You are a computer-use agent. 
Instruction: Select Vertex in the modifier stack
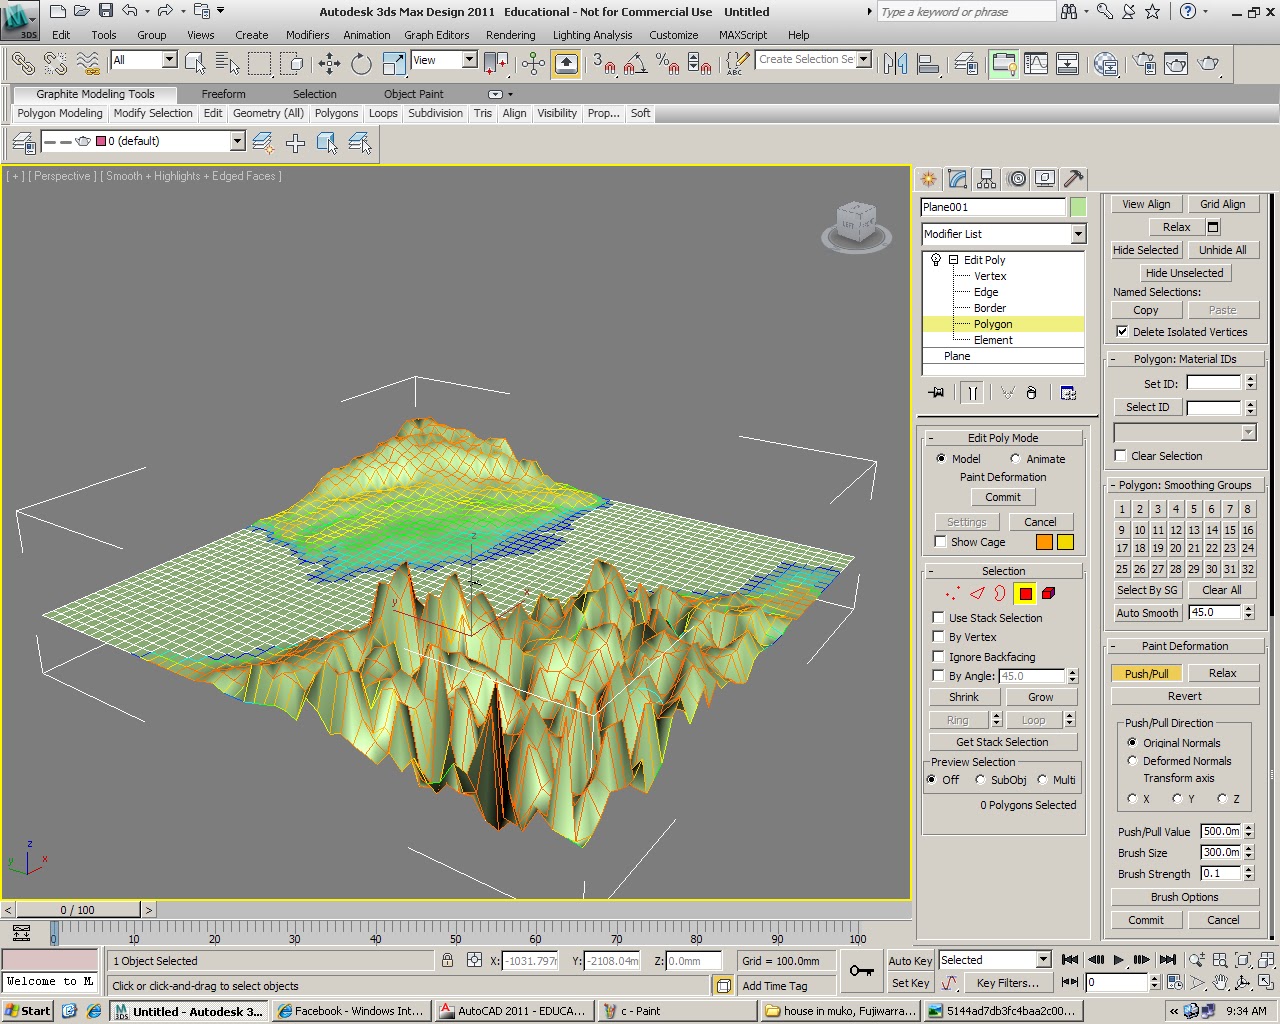click(990, 276)
